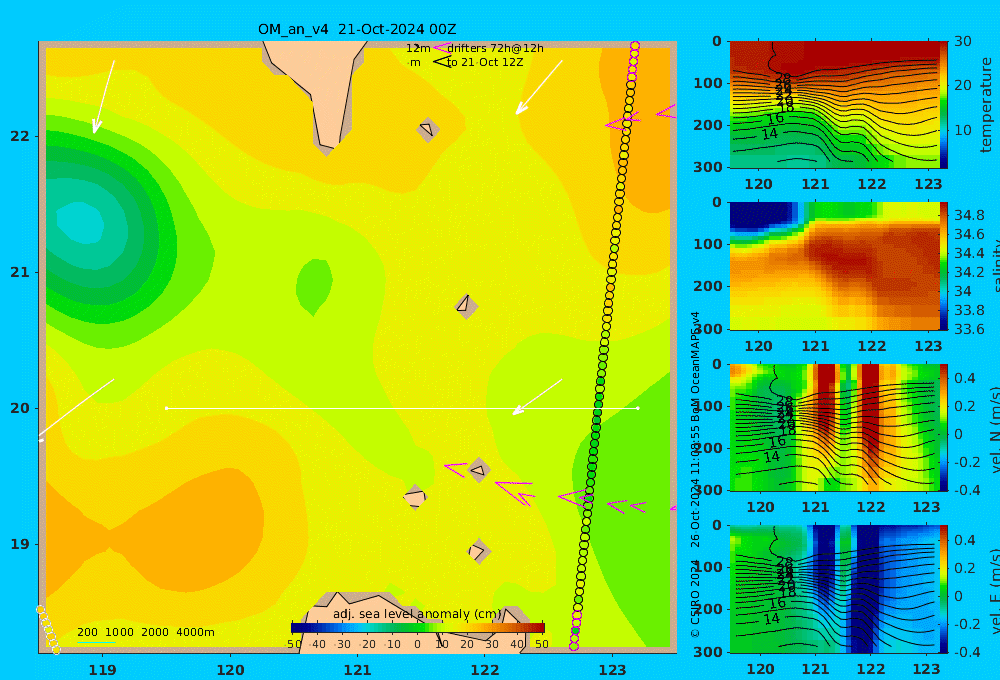This screenshot has height=680, width=1000.
Task: Click the temperature colorbar
Action: coord(944,105)
